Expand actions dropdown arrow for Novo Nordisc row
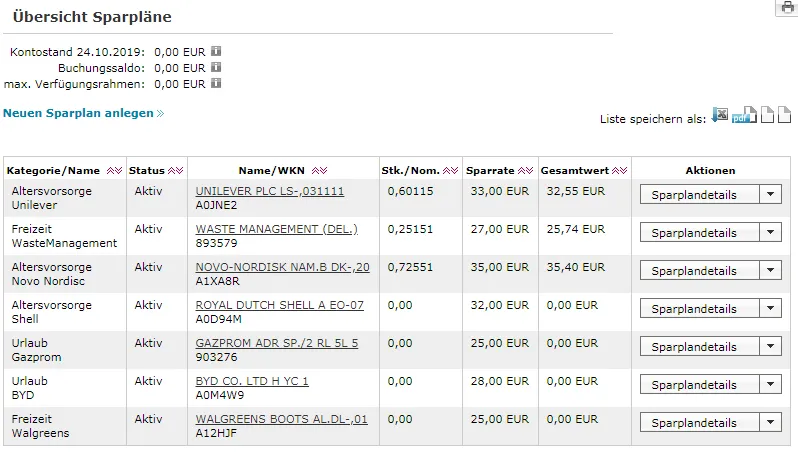Viewport: 798px width, 453px height. [x=771, y=271]
